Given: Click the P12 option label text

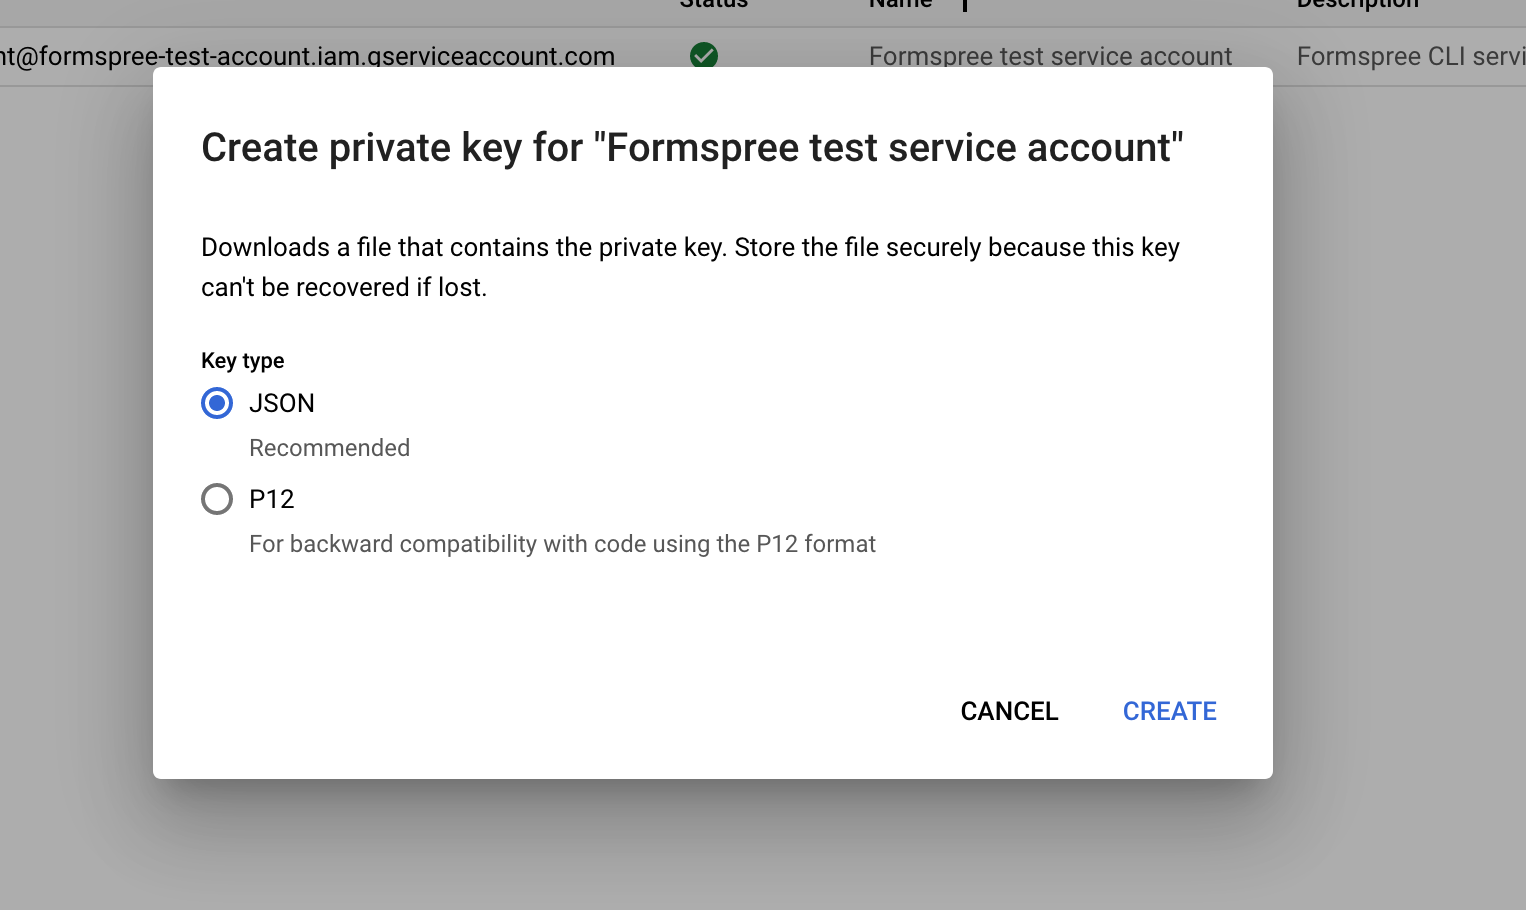Looking at the screenshot, I should (272, 499).
